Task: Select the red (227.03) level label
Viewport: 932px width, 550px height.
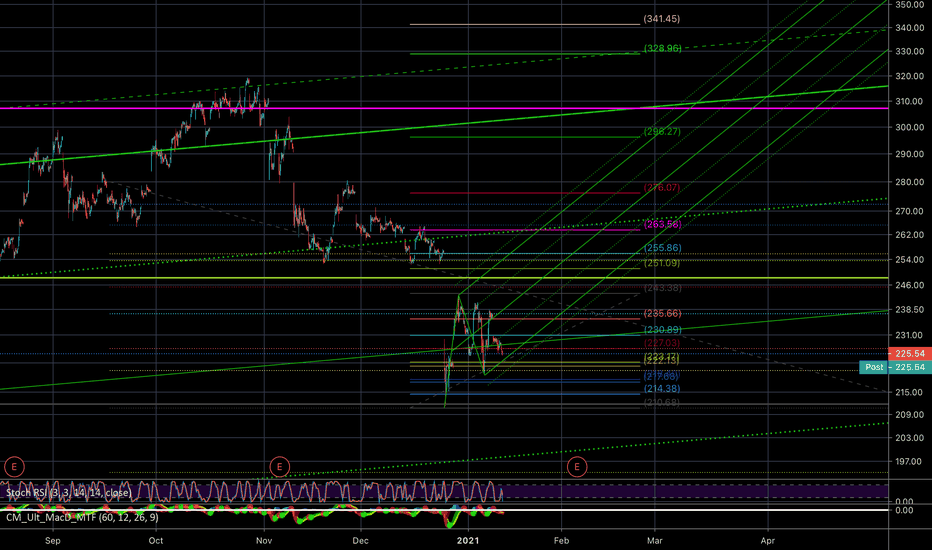Action: [662, 343]
